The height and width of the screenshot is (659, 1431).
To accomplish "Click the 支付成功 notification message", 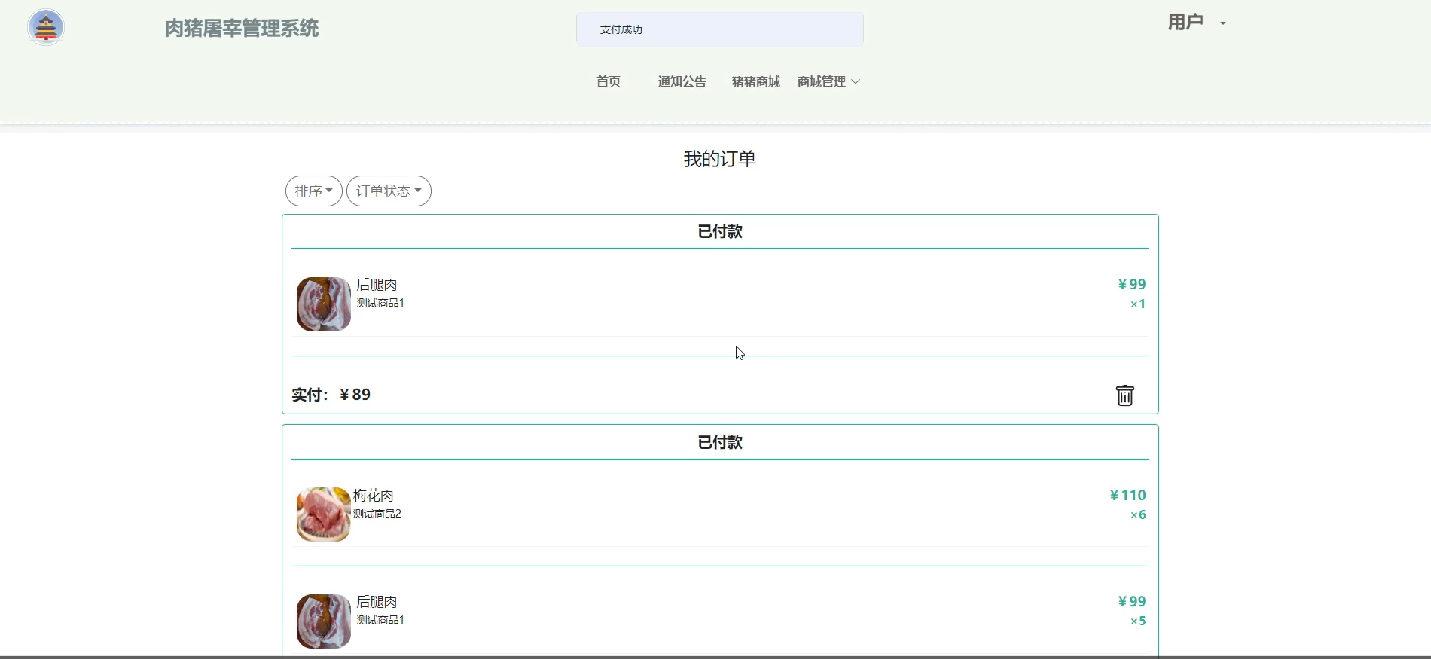I will [621, 30].
